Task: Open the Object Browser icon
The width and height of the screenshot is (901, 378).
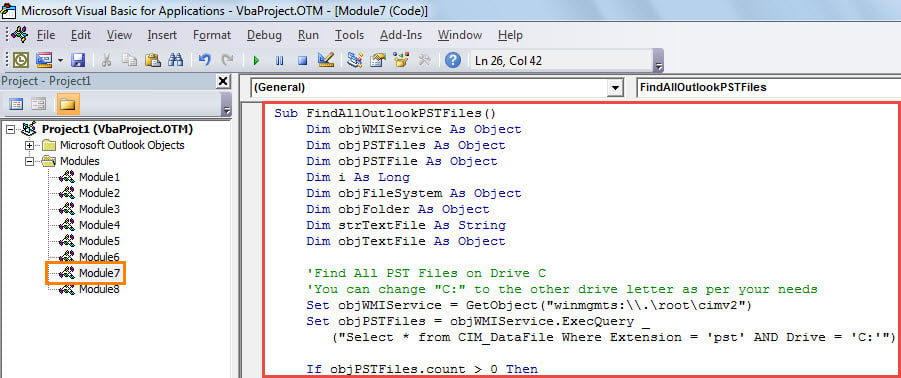Action: (401, 60)
